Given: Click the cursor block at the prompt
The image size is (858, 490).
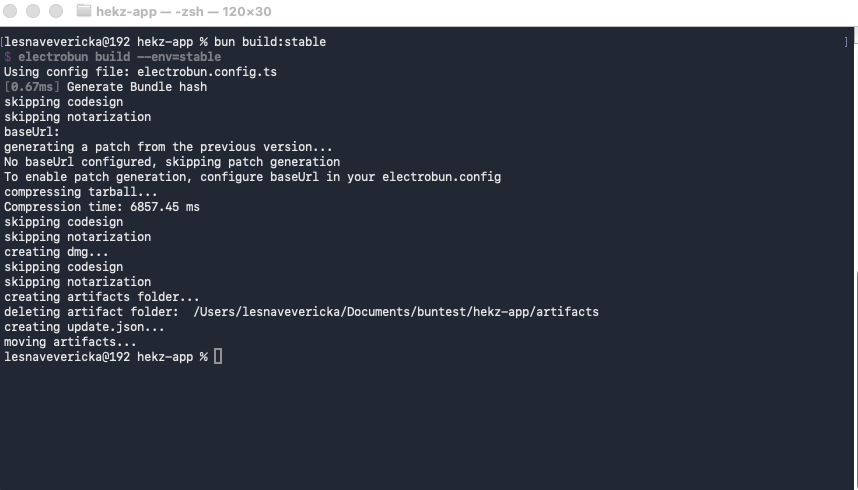Looking at the screenshot, I should click(218, 356).
